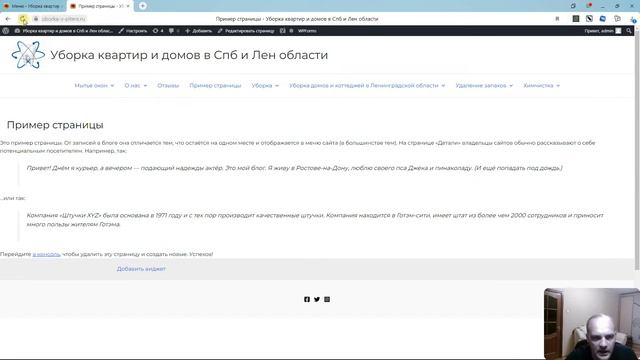Viewport: 640px width, 360px height.
Task: Open the striped black-white browser extension
Action: coord(589,19)
